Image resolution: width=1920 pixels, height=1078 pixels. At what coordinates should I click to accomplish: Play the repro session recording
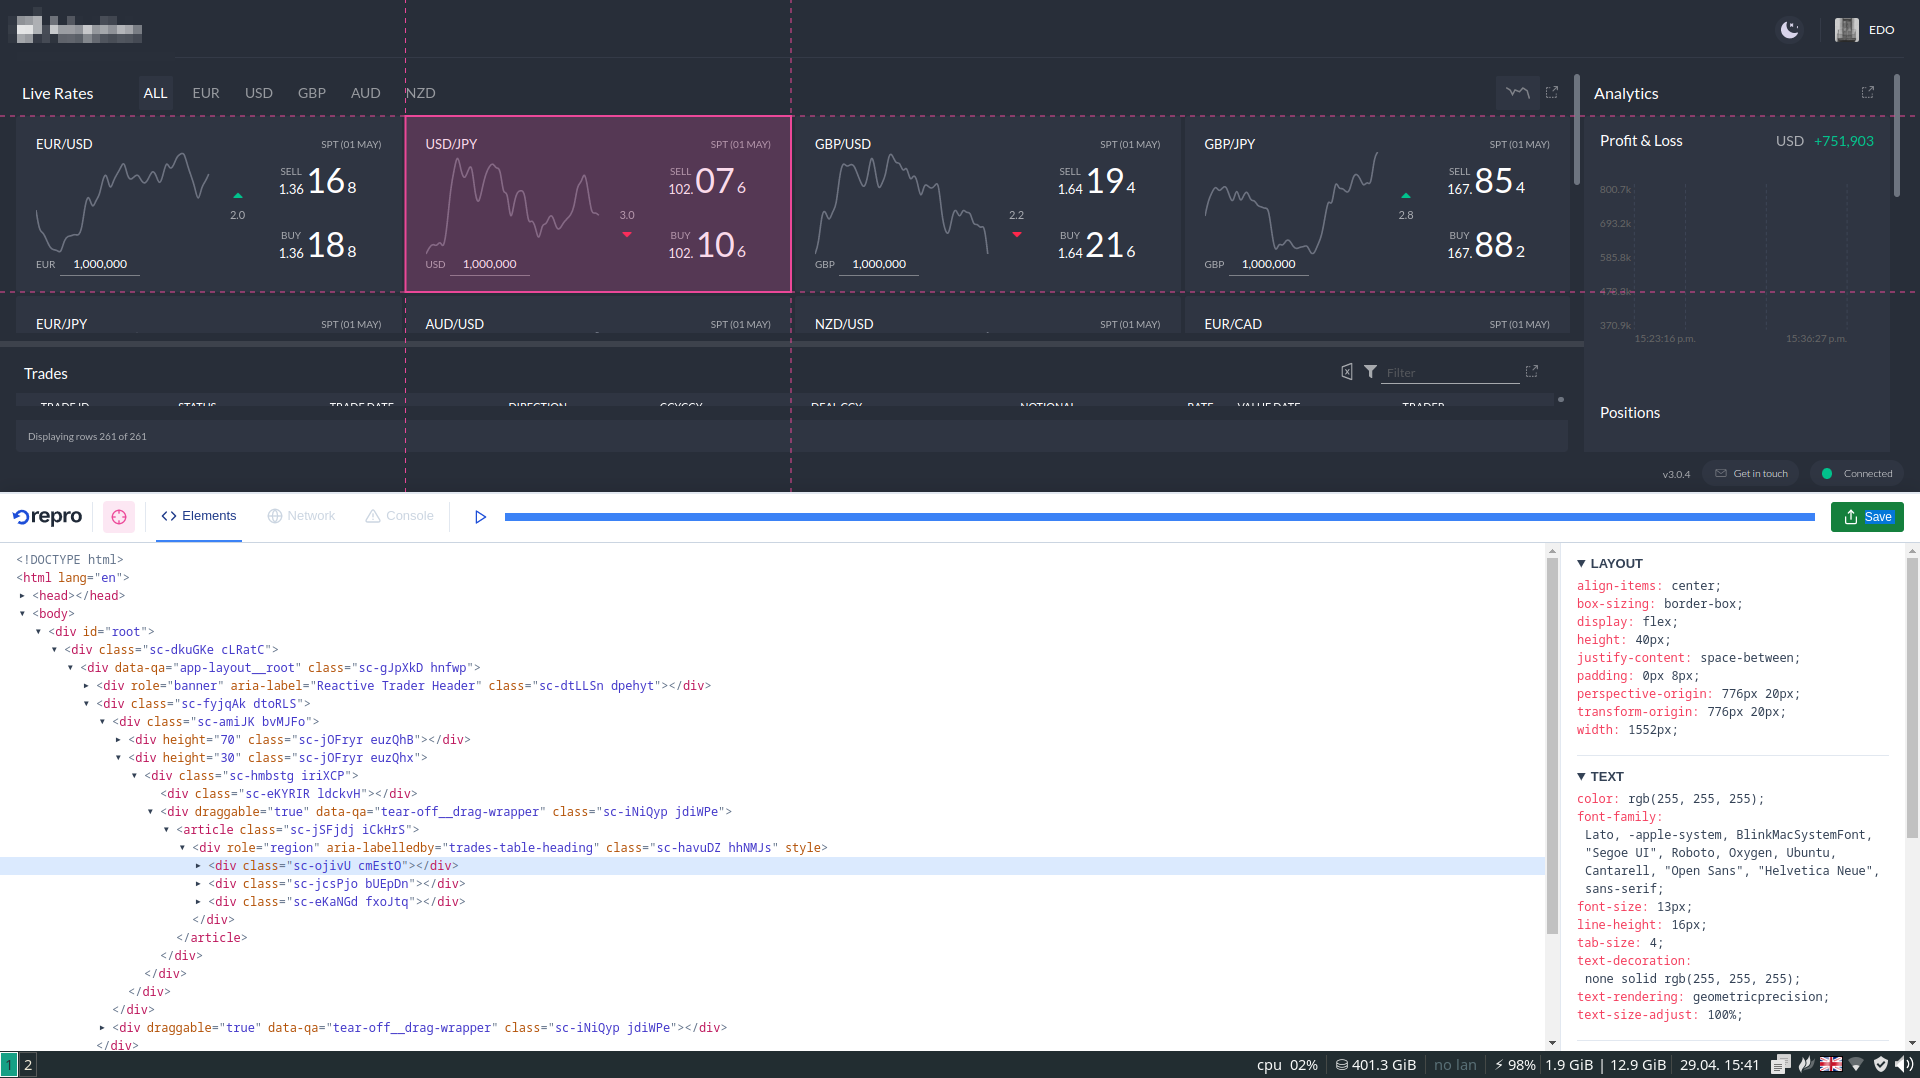coord(480,517)
